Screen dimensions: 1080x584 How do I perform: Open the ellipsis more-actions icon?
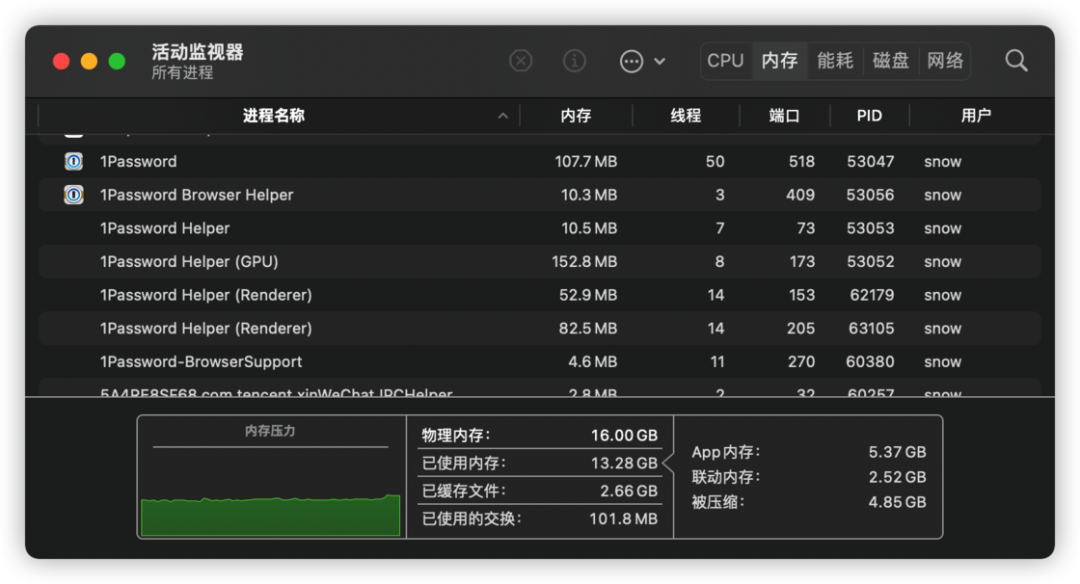pos(632,61)
